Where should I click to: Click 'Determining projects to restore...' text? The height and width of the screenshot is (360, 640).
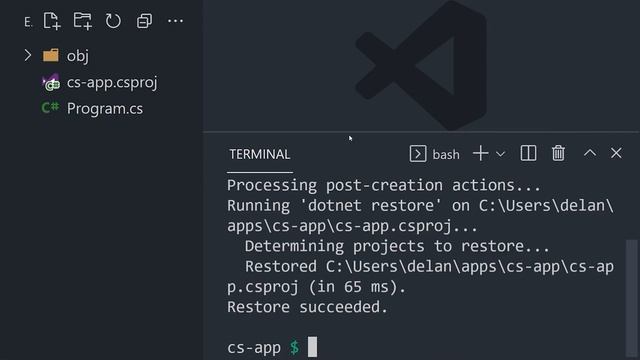397,246
